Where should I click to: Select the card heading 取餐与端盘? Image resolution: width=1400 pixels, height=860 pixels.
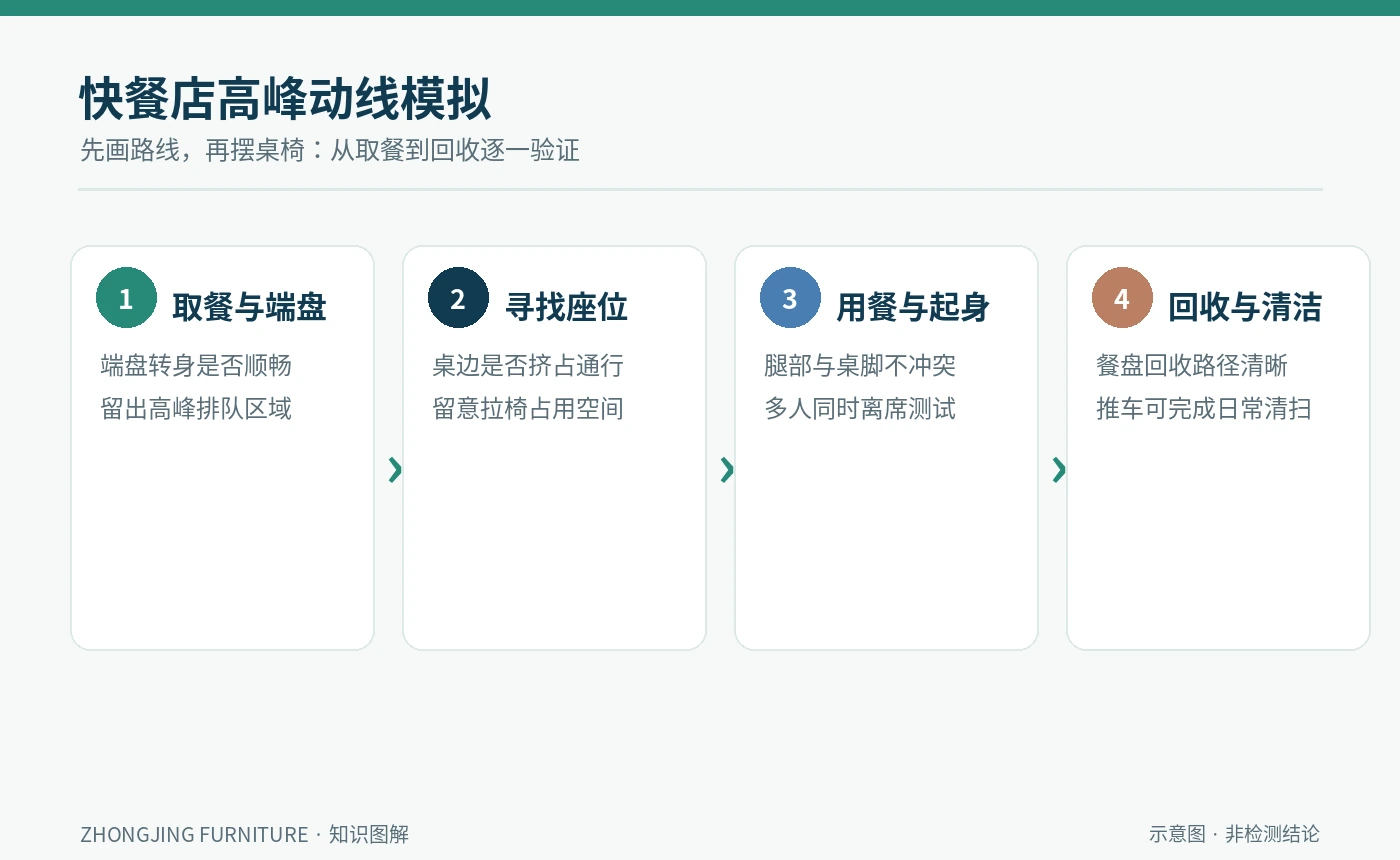(x=249, y=307)
